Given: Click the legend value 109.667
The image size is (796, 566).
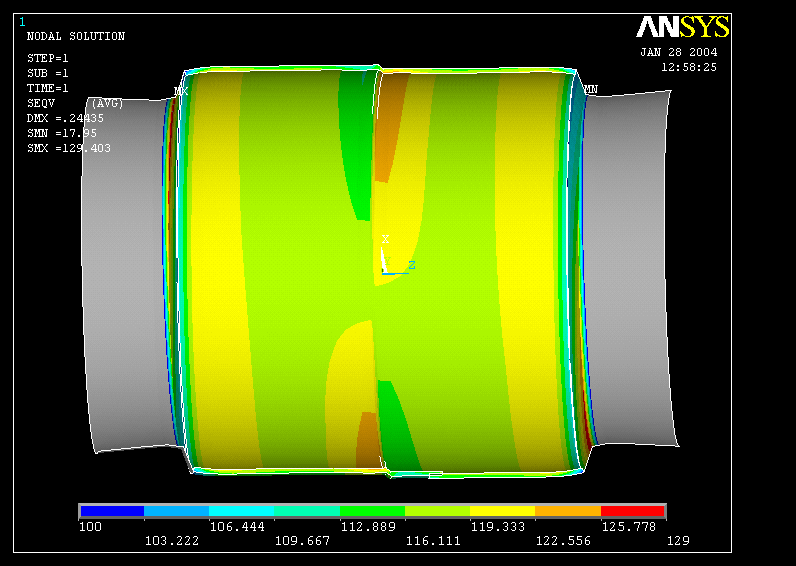Looking at the screenshot, I should pos(303,541).
